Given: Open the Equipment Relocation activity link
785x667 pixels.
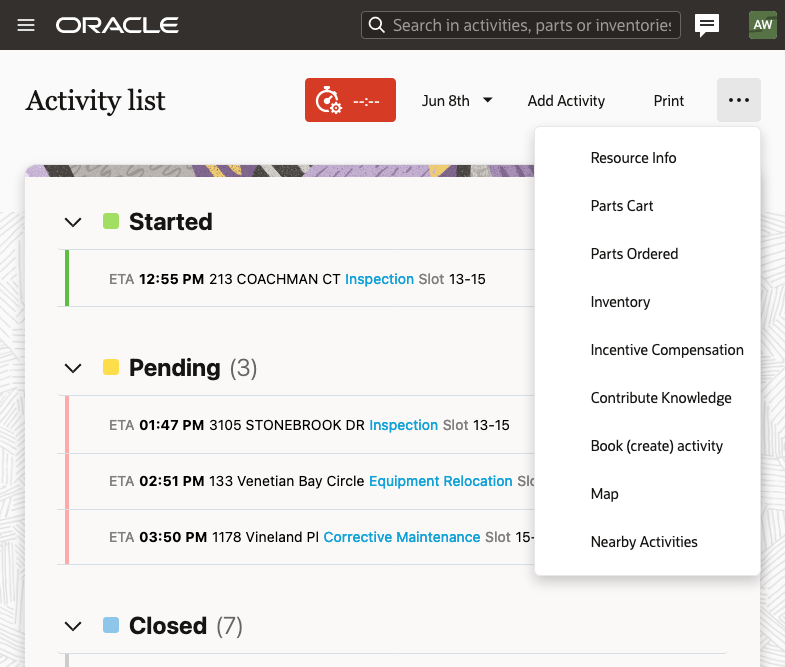Looking at the screenshot, I should (440, 481).
